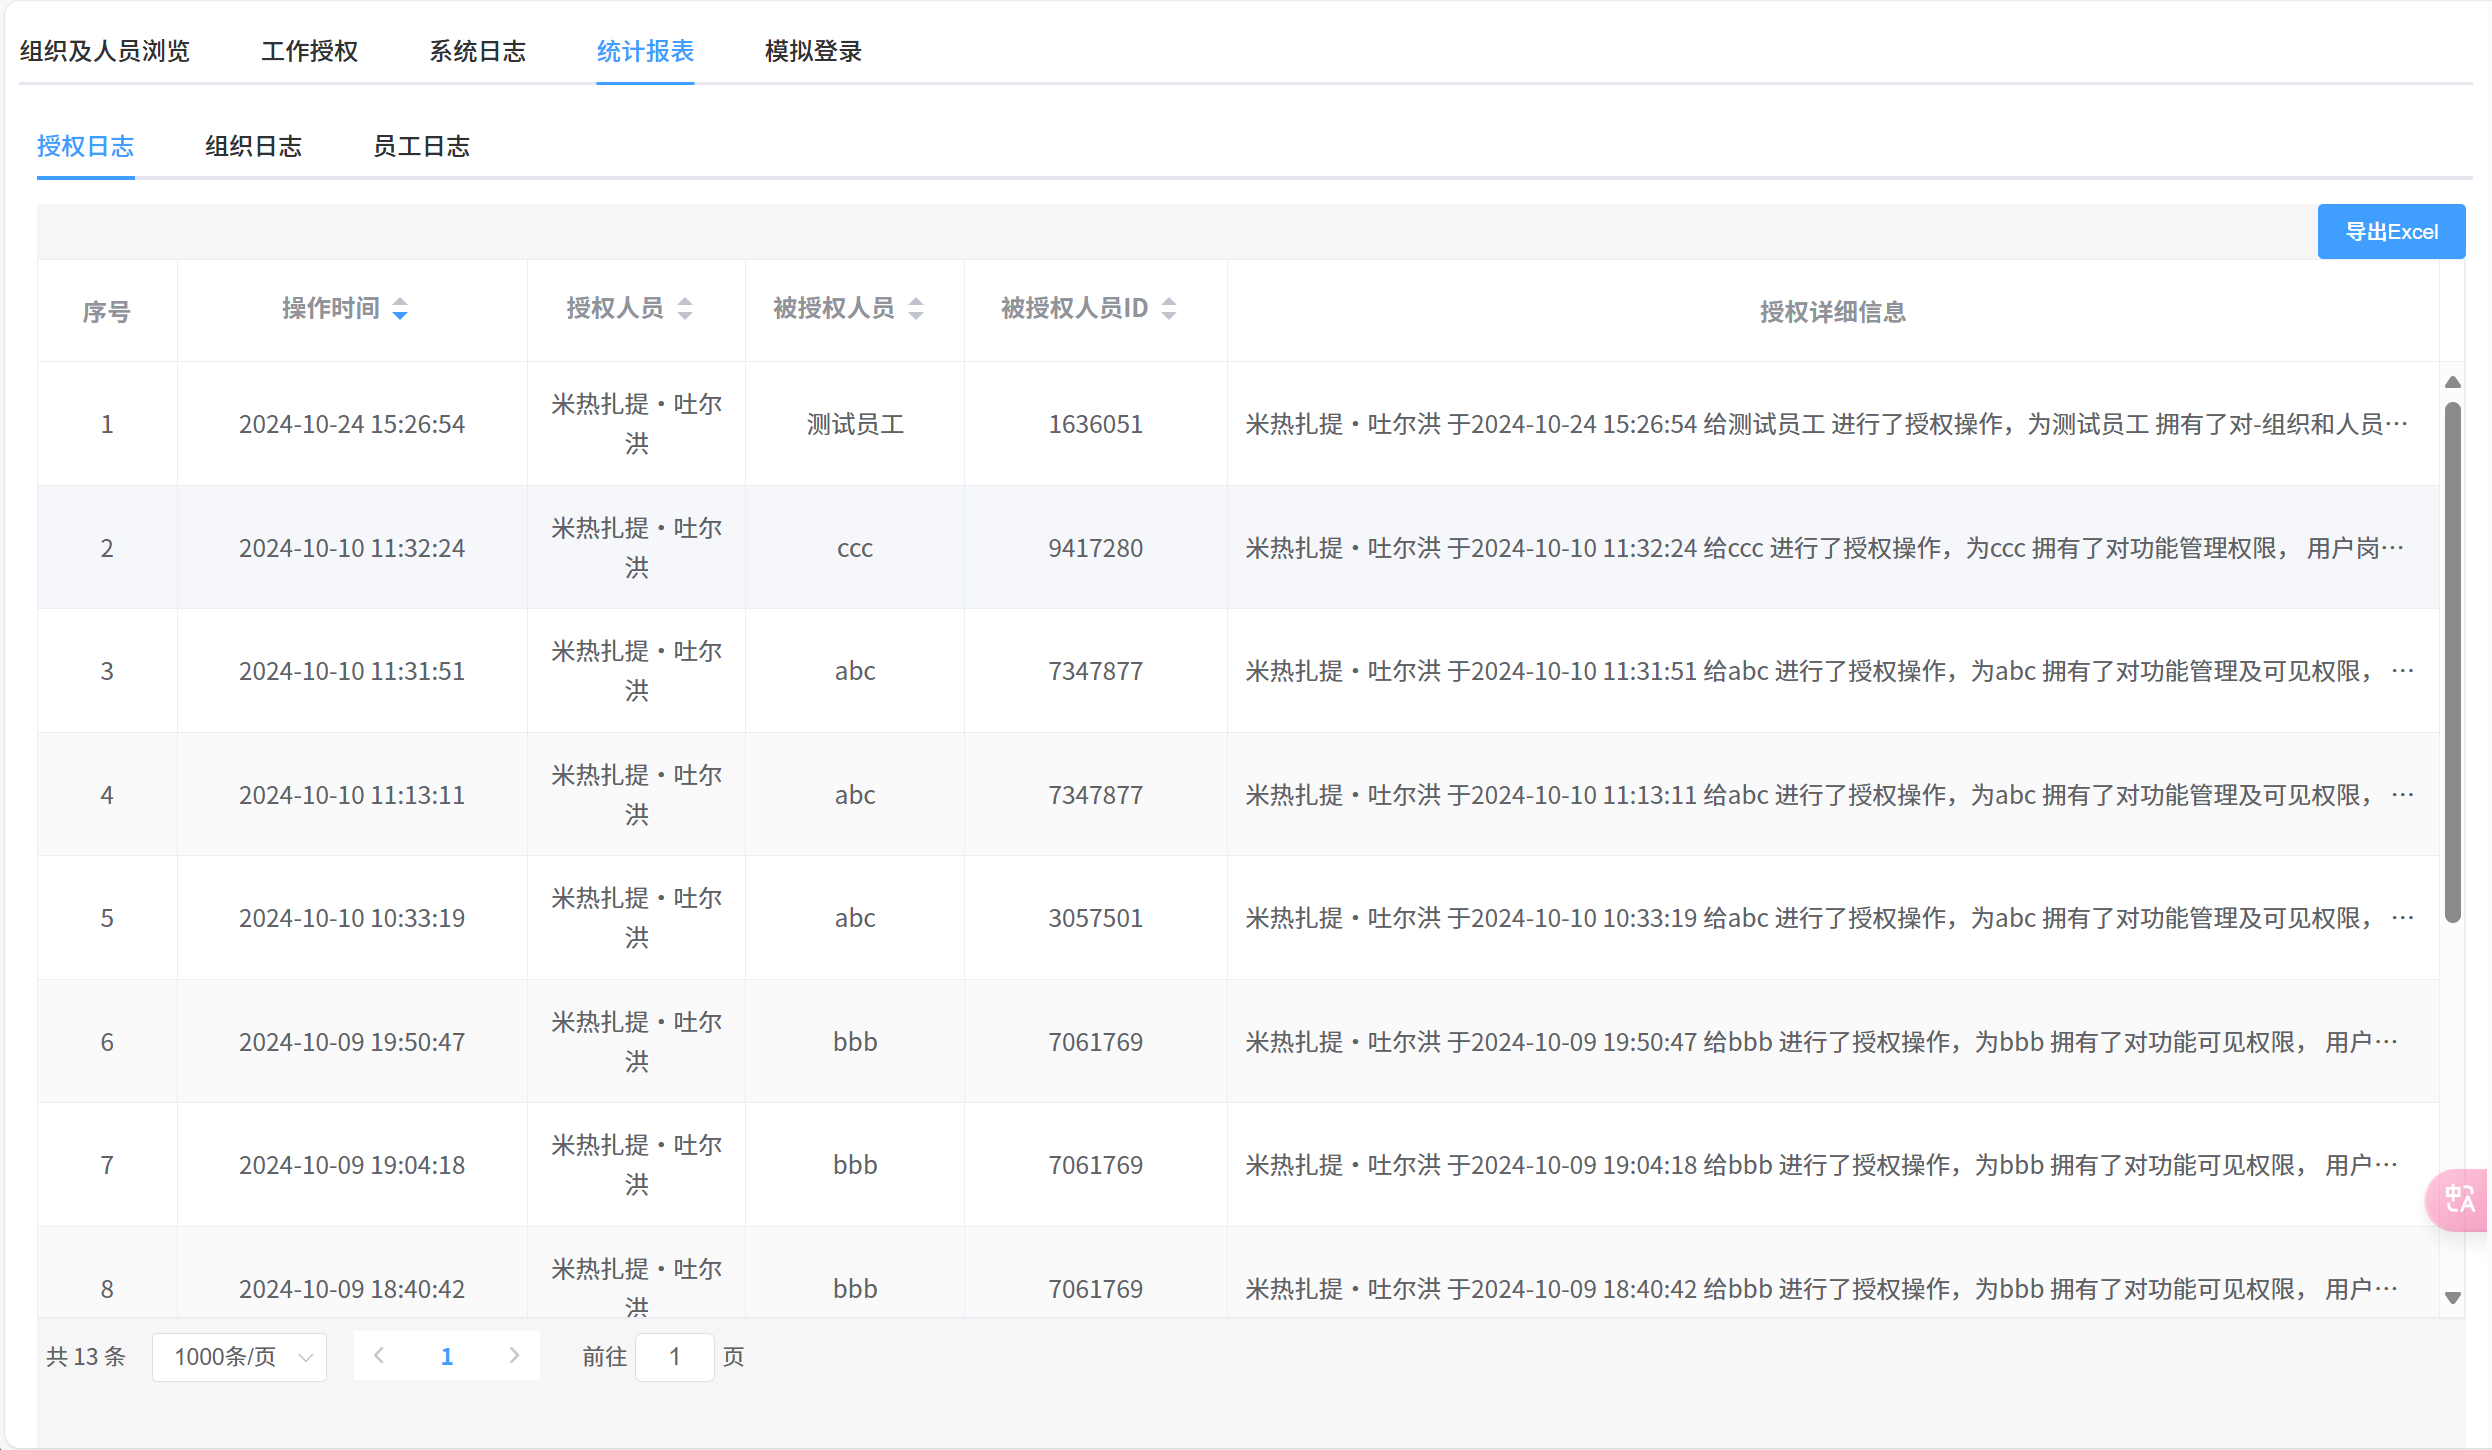
Task: Select the 授权日志 sub-tab
Action: (86, 146)
